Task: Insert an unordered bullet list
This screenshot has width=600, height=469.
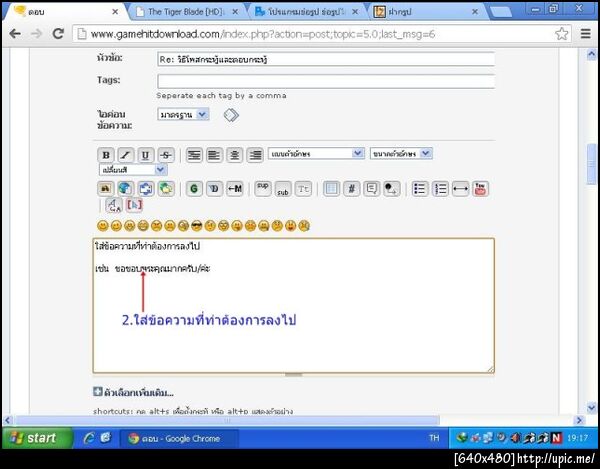Action: 420,189
